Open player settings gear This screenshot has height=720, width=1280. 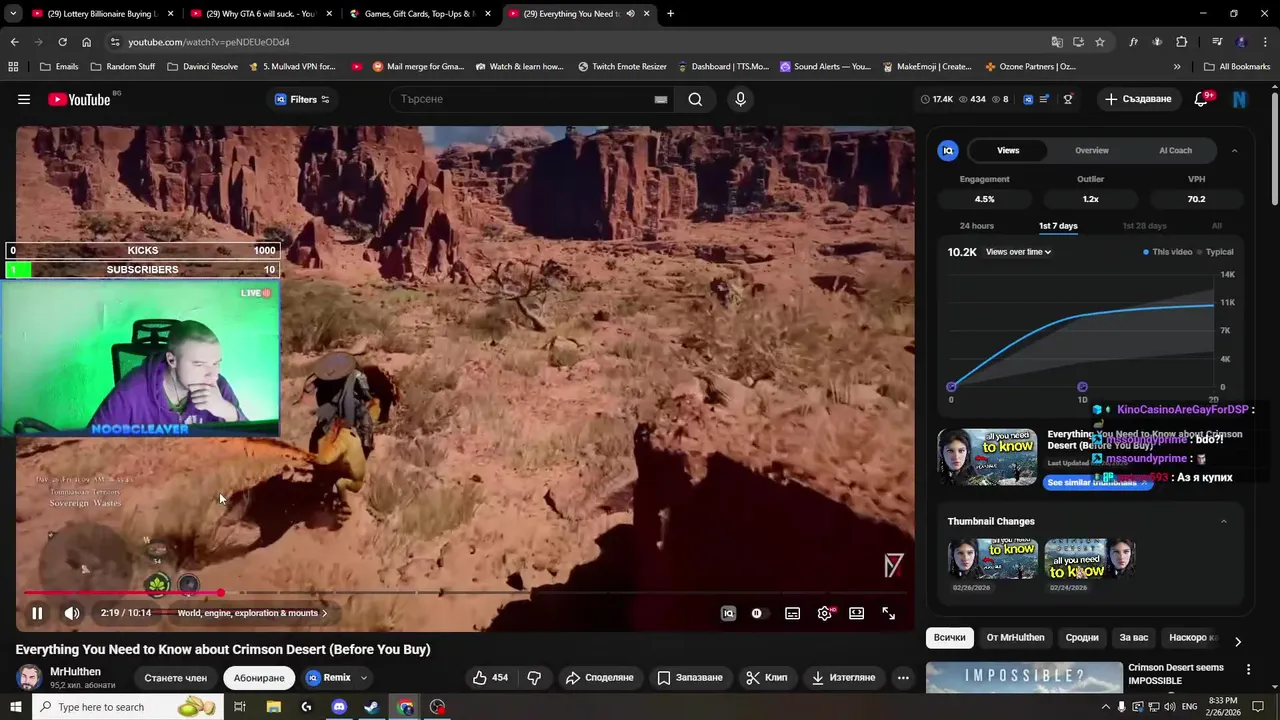click(825, 613)
